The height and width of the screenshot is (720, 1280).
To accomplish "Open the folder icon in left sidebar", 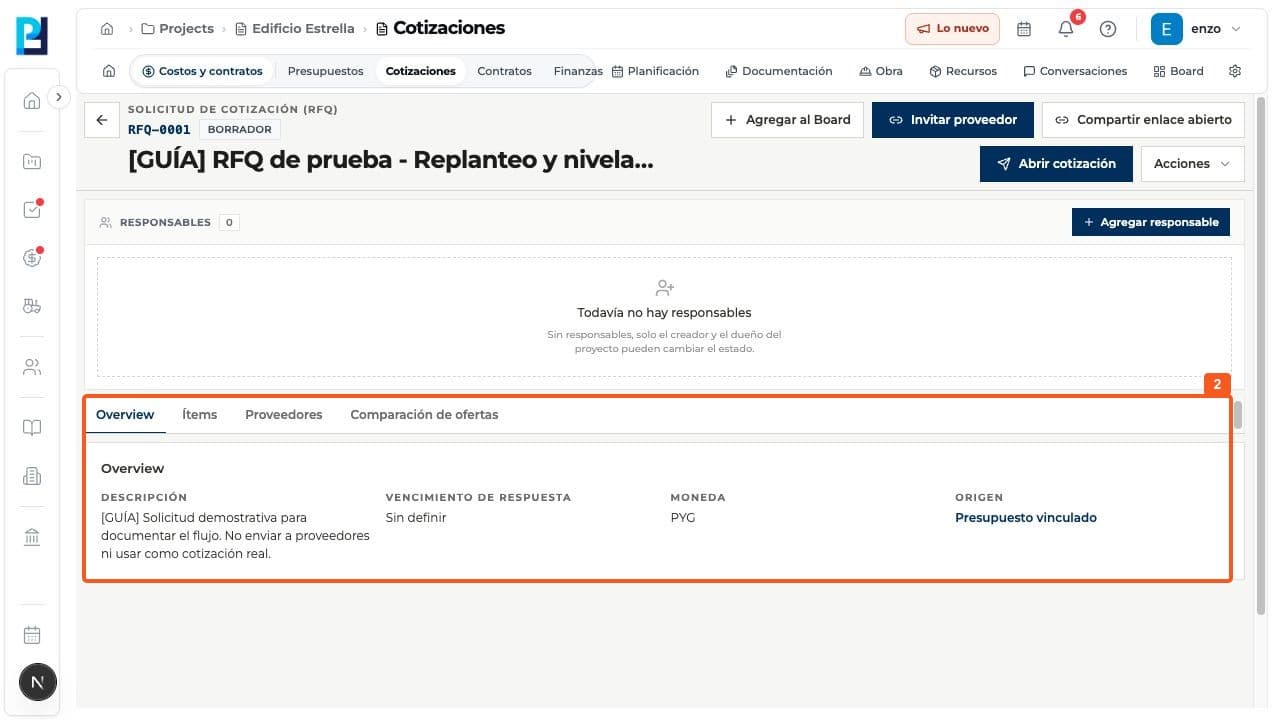I will tap(32, 161).
